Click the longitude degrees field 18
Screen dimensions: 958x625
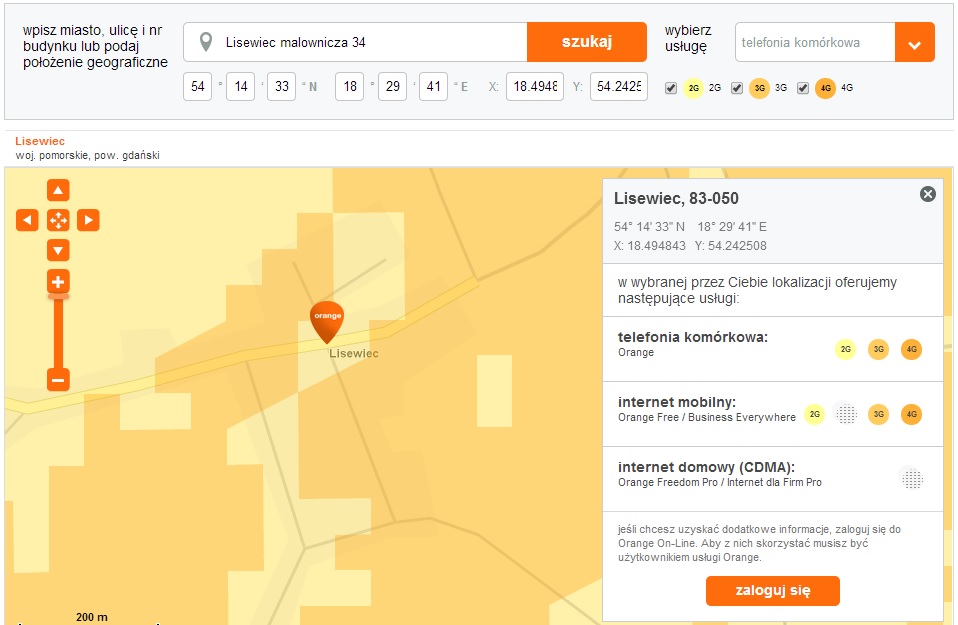[349, 86]
